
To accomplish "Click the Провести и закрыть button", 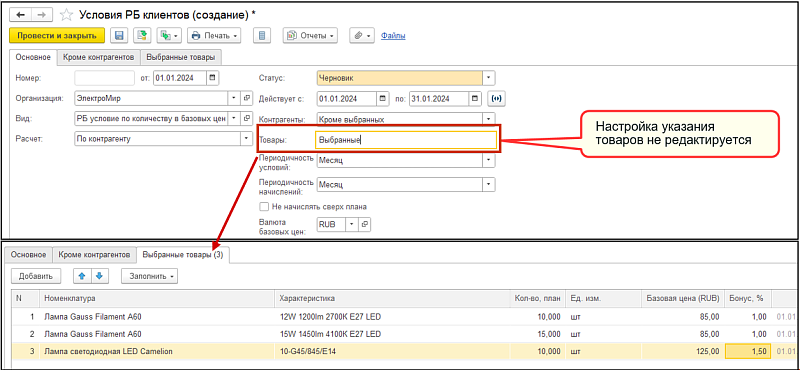I will tap(57, 36).
